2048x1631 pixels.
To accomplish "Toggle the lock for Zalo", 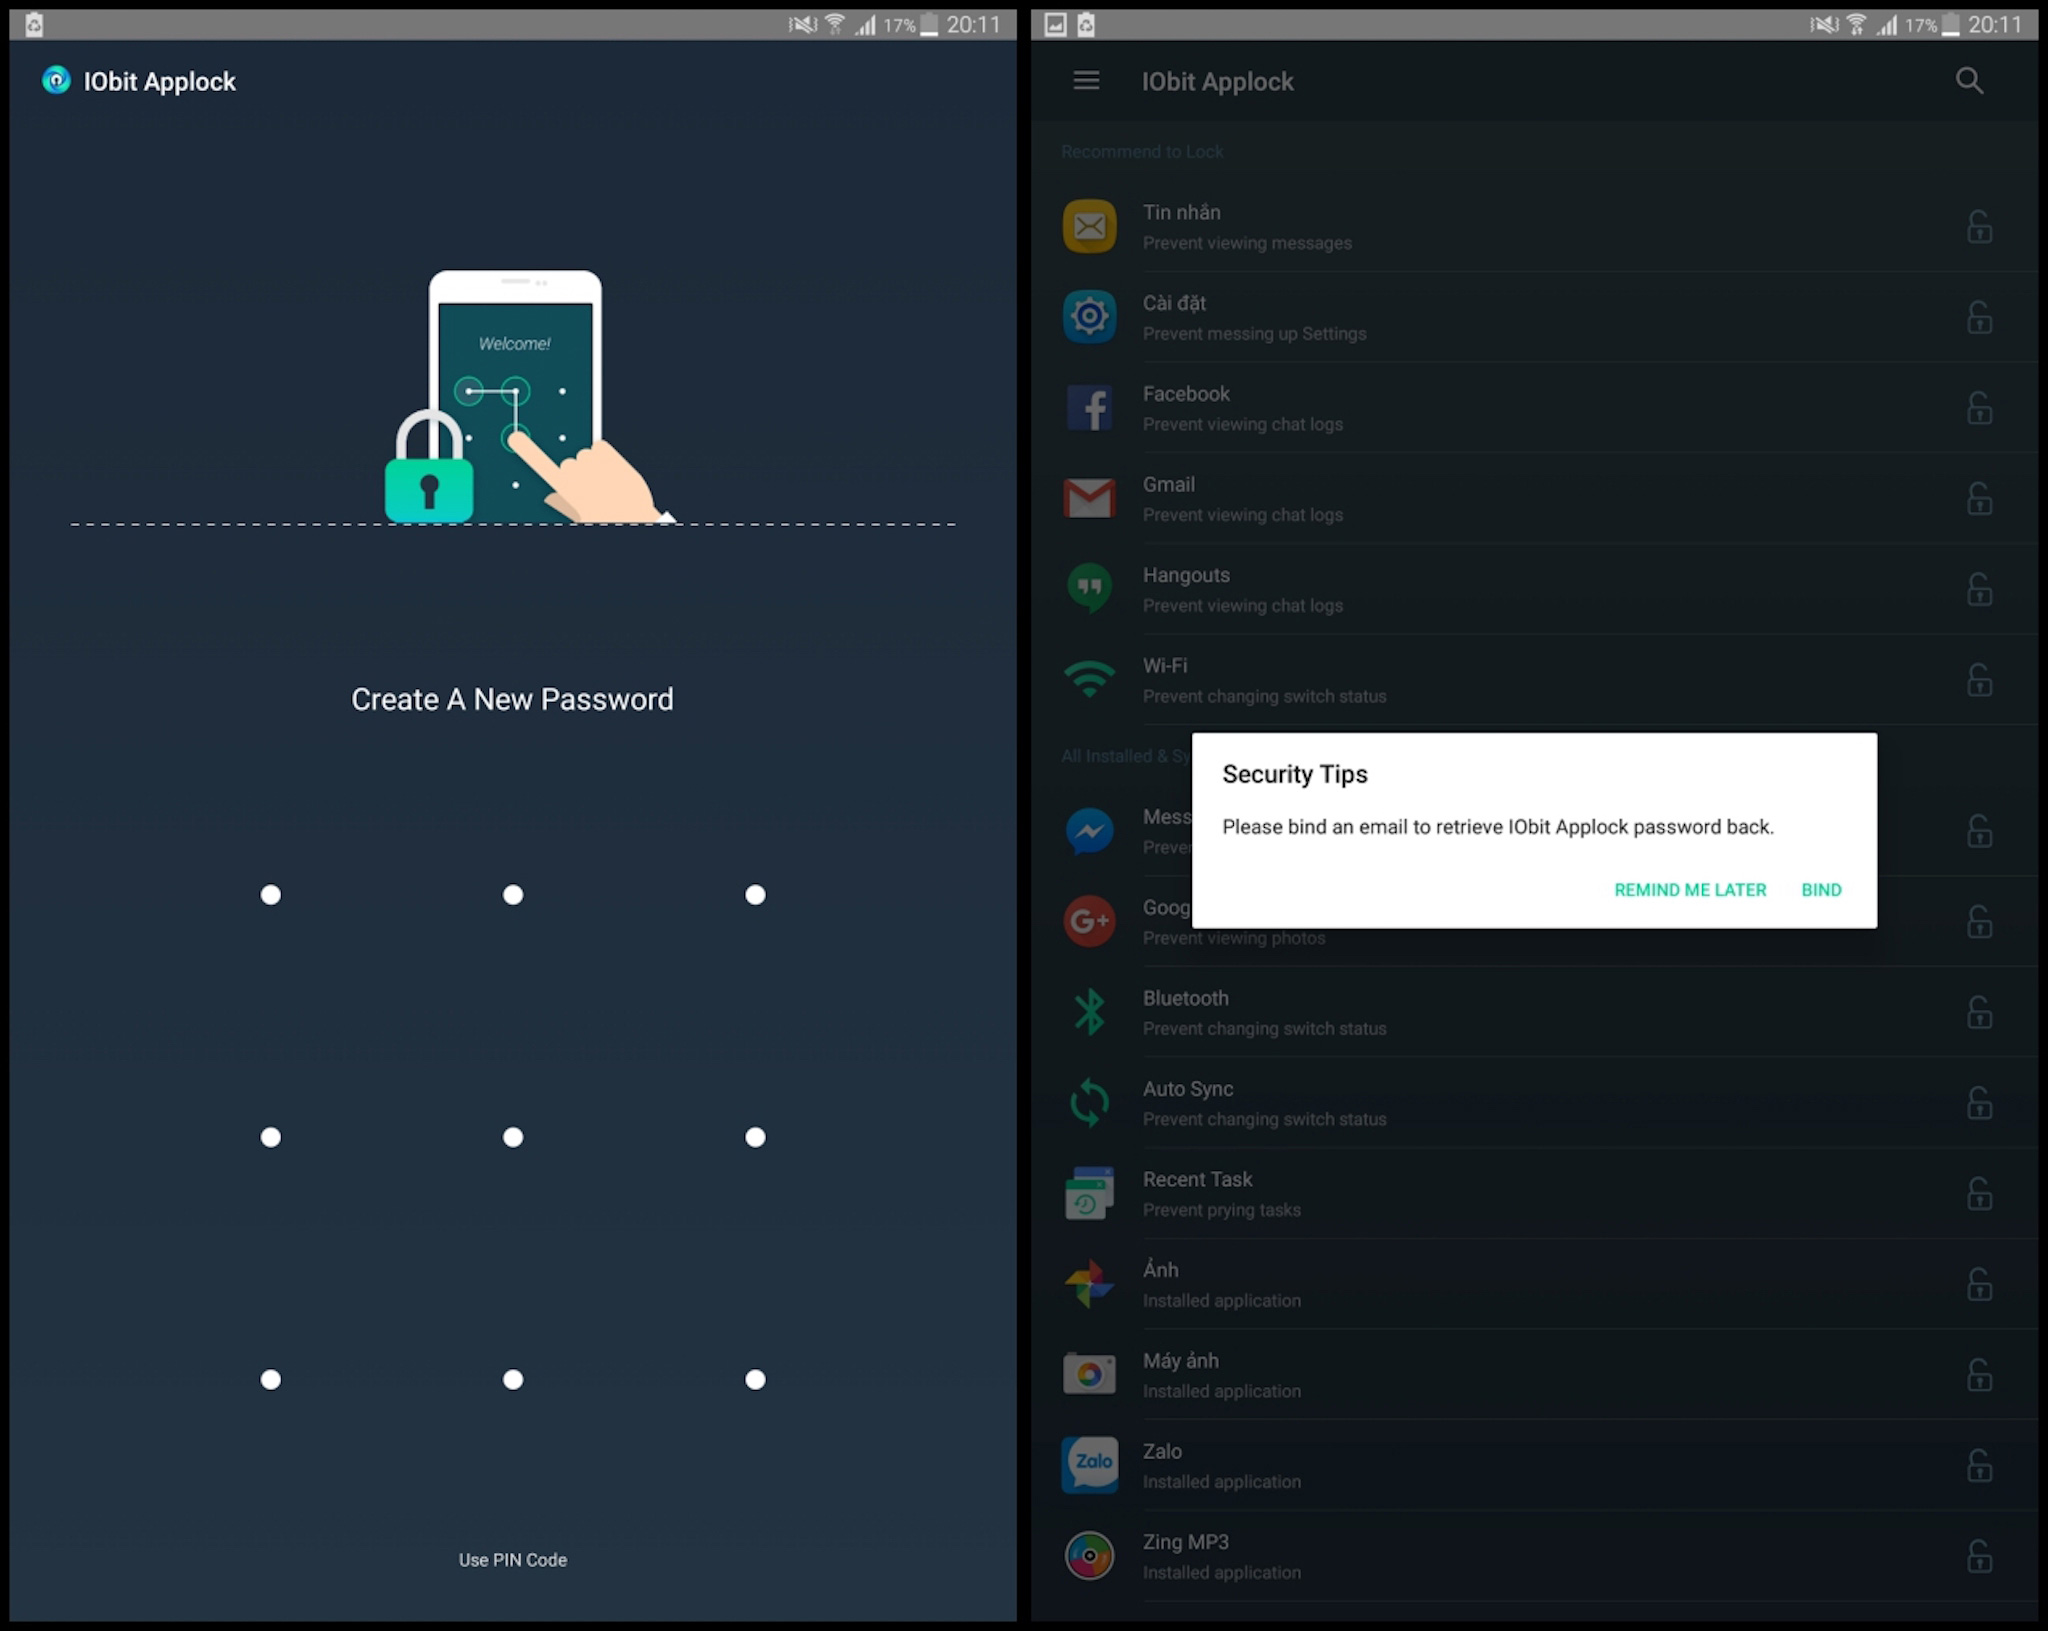I will click(x=1979, y=1466).
